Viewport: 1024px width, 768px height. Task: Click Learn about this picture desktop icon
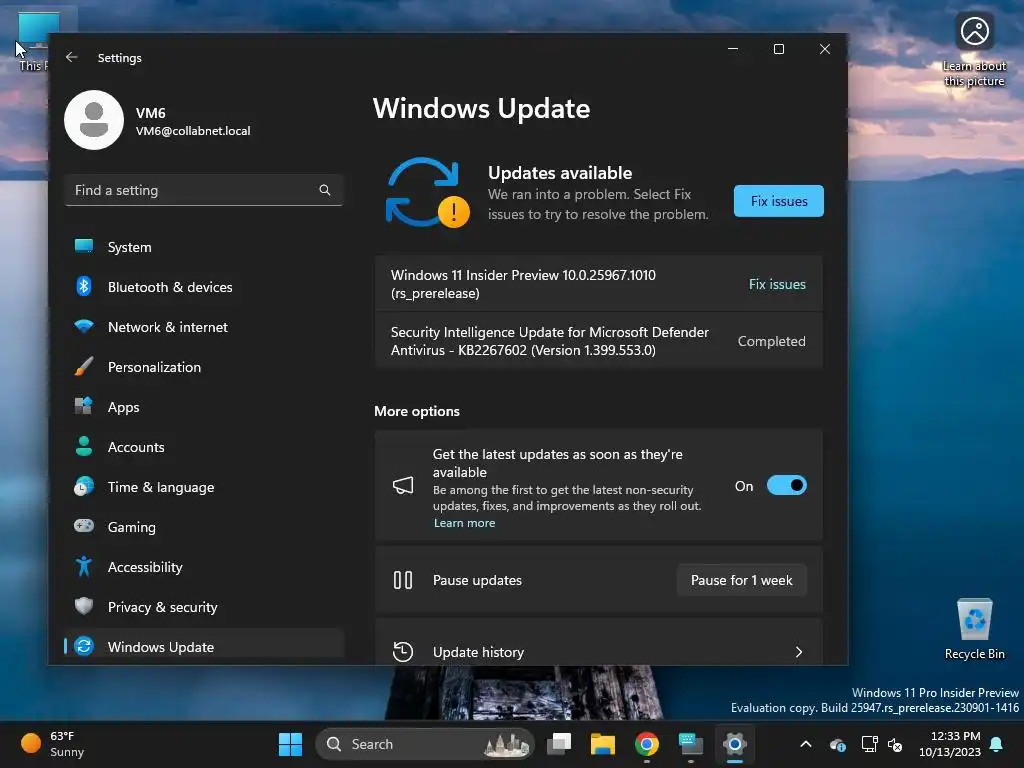pyautogui.click(x=974, y=51)
